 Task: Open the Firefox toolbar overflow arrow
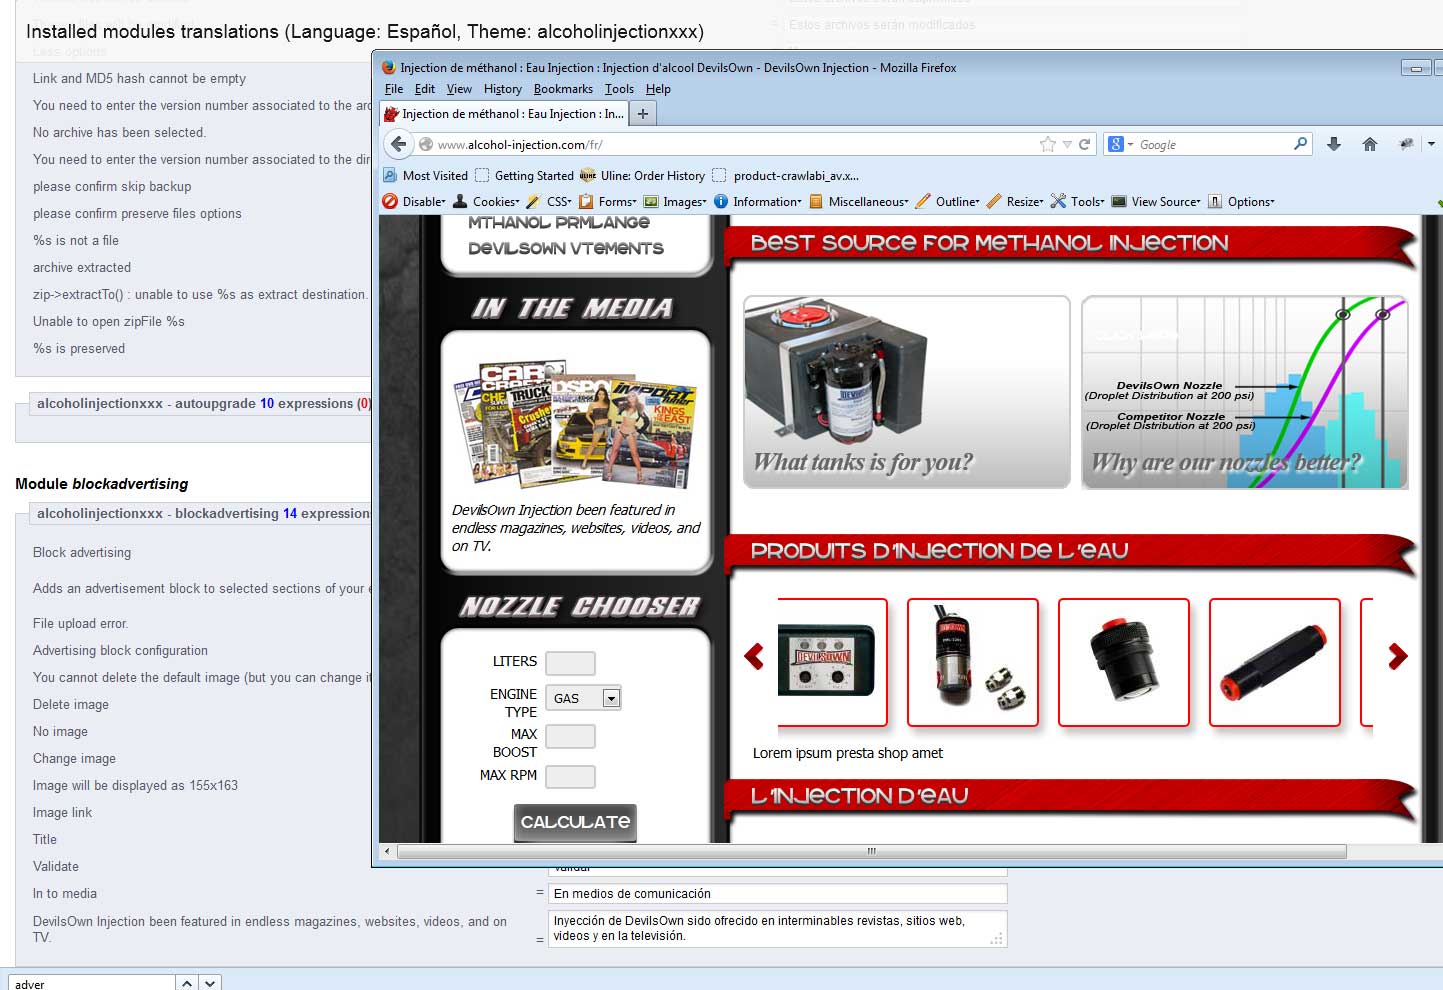[1431, 144]
